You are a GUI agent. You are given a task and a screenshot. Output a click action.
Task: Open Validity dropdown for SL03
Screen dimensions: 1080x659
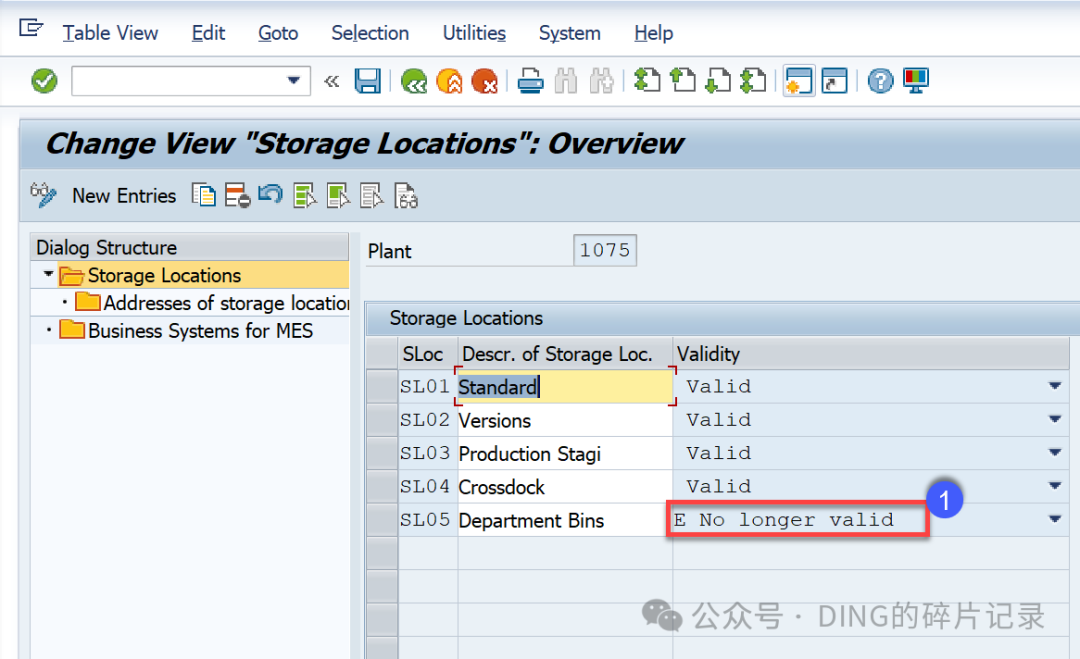[1055, 452]
